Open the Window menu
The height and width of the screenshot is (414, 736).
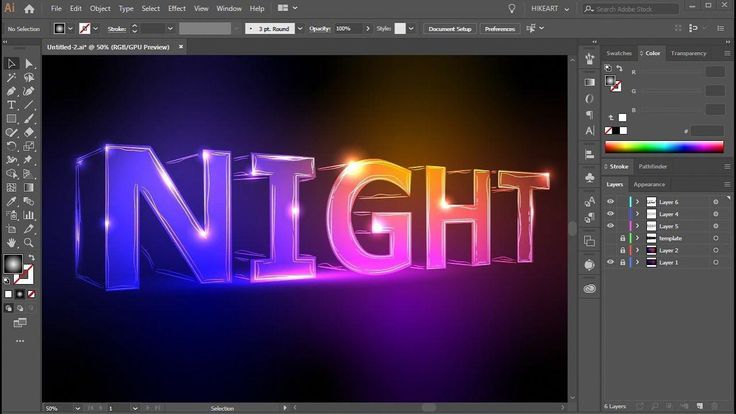coord(229,8)
